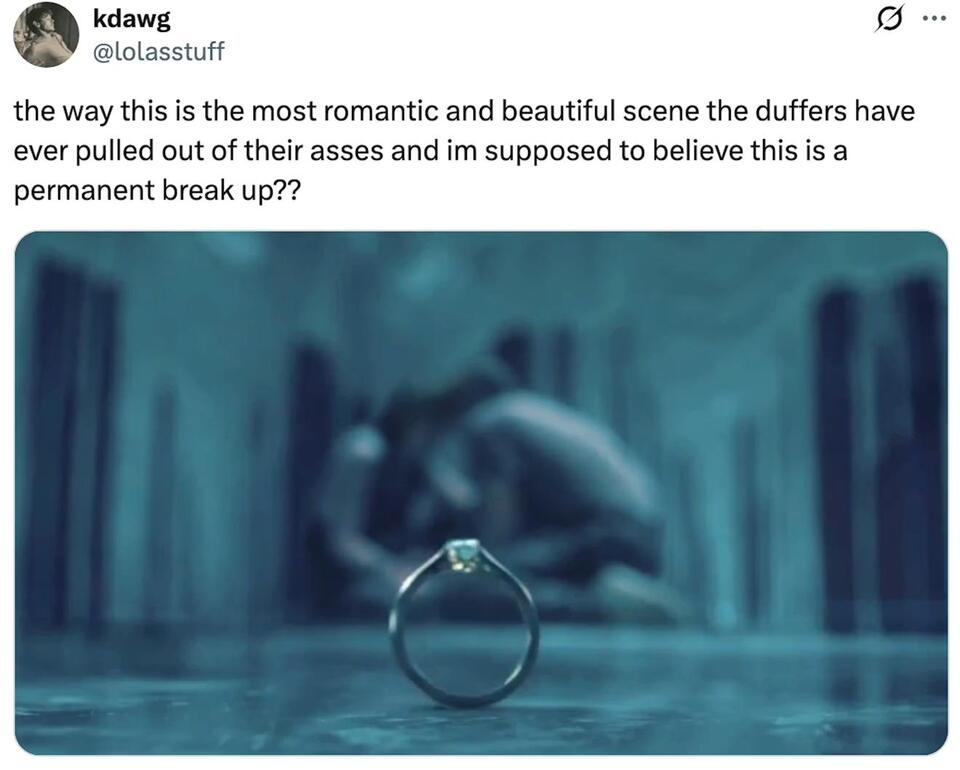This screenshot has height=770, width=960.
Task: Click the dark pillar at image left edge
Action: (70, 441)
